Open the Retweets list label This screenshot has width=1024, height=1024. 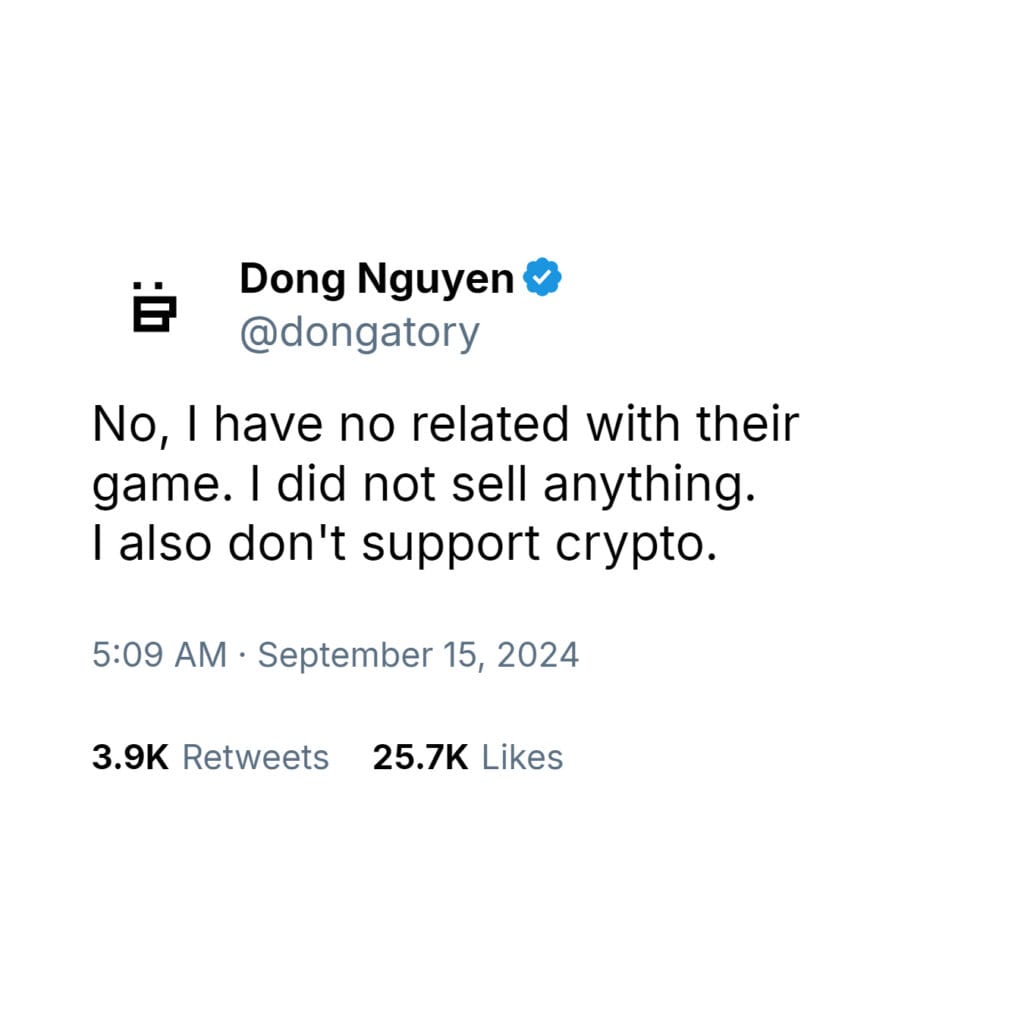[x=255, y=757]
